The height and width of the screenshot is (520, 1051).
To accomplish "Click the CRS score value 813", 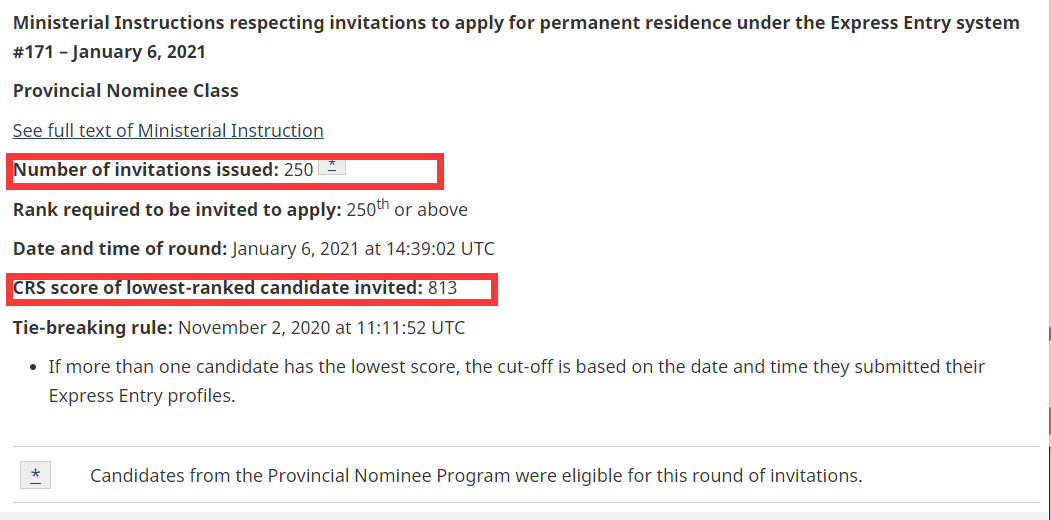I will (442, 288).
